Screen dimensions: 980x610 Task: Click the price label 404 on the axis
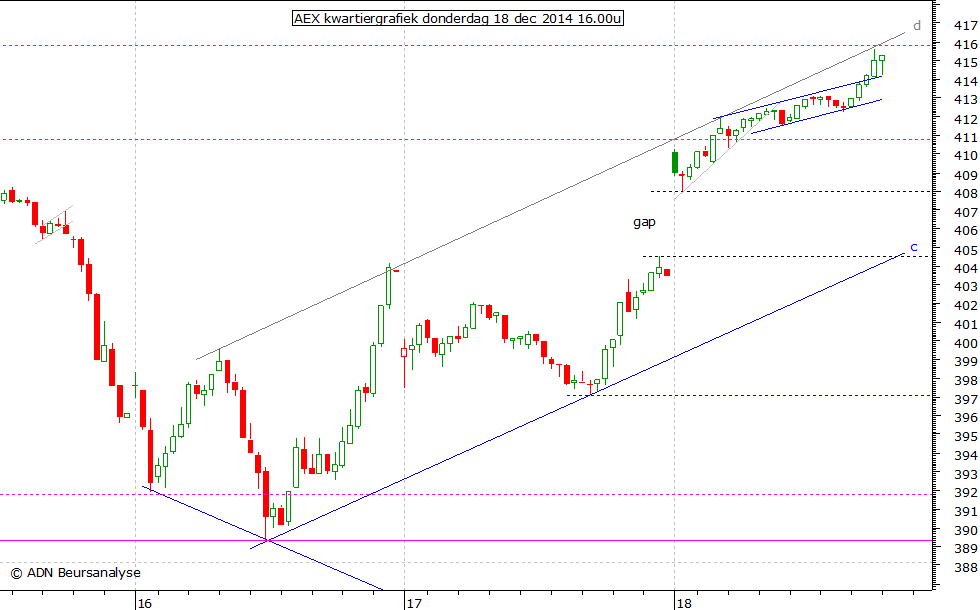click(966, 269)
